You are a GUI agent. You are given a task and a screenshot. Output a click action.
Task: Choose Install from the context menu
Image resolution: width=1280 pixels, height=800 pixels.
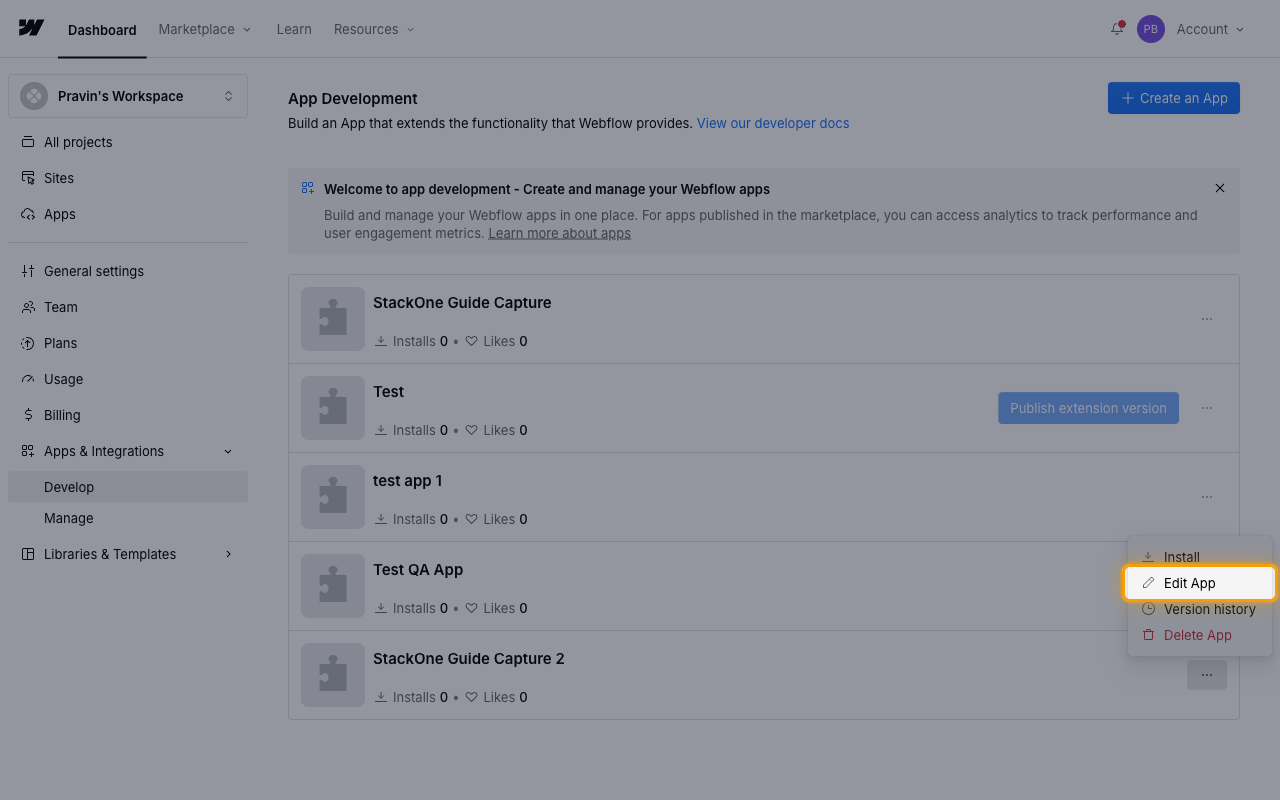coord(1200,557)
